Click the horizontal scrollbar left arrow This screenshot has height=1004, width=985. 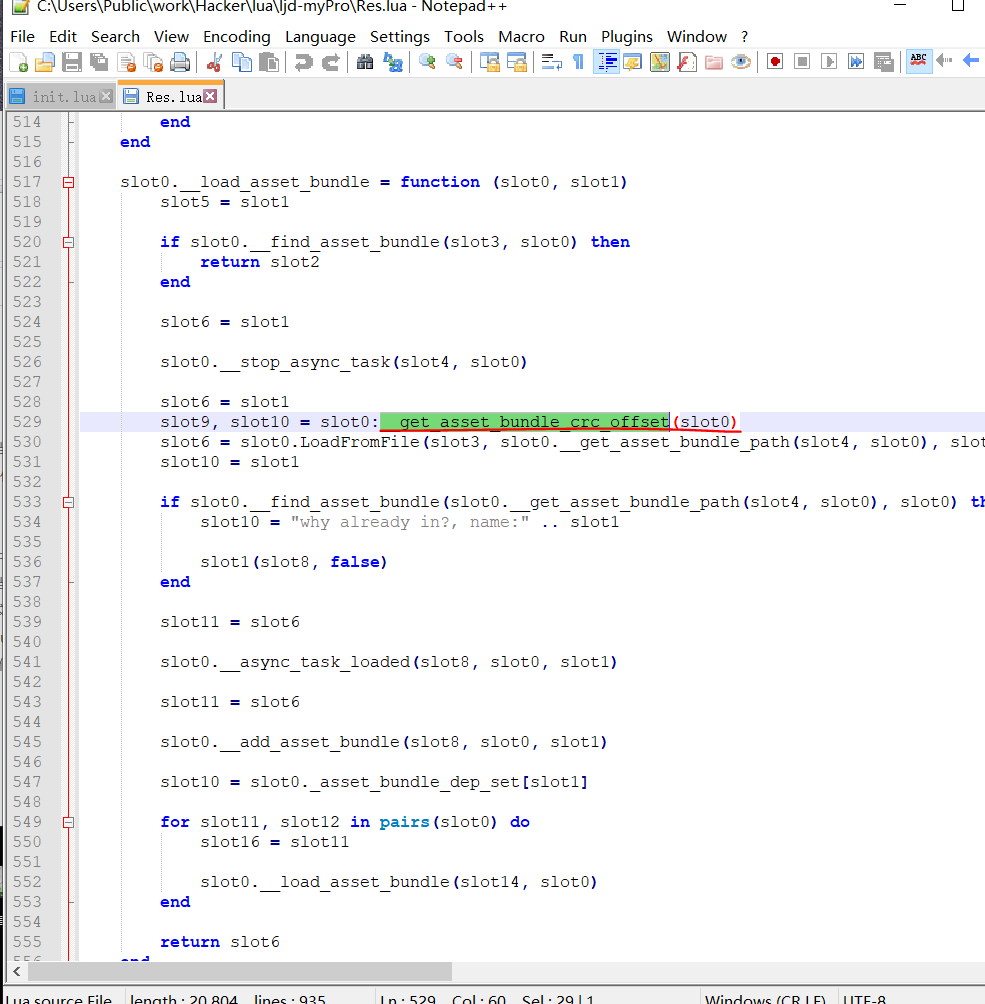pos(17,971)
